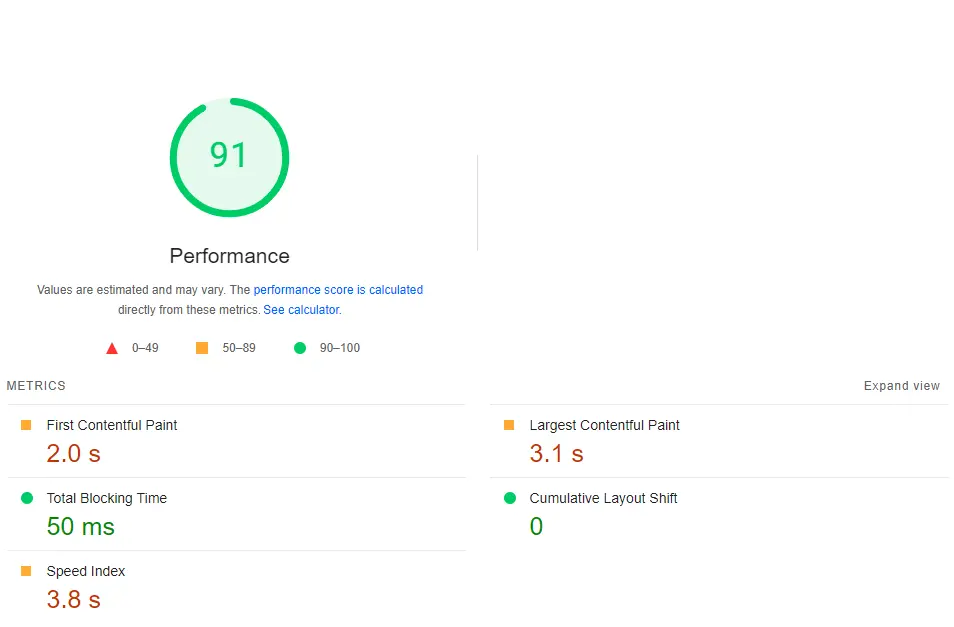The height and width of the screenshot is (627, 954).
Task: Click the Cumulative Layout Shift value 0
Action: pos(536,527)
